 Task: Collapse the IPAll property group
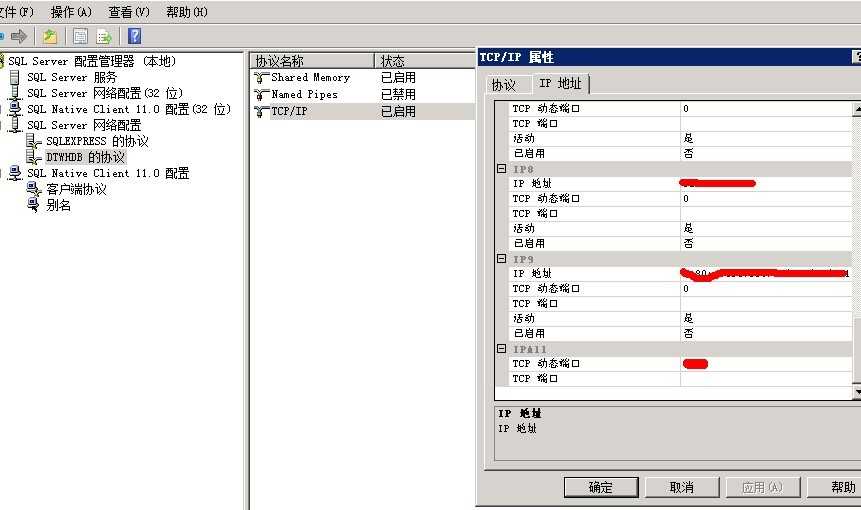click(x=501, y=348)
